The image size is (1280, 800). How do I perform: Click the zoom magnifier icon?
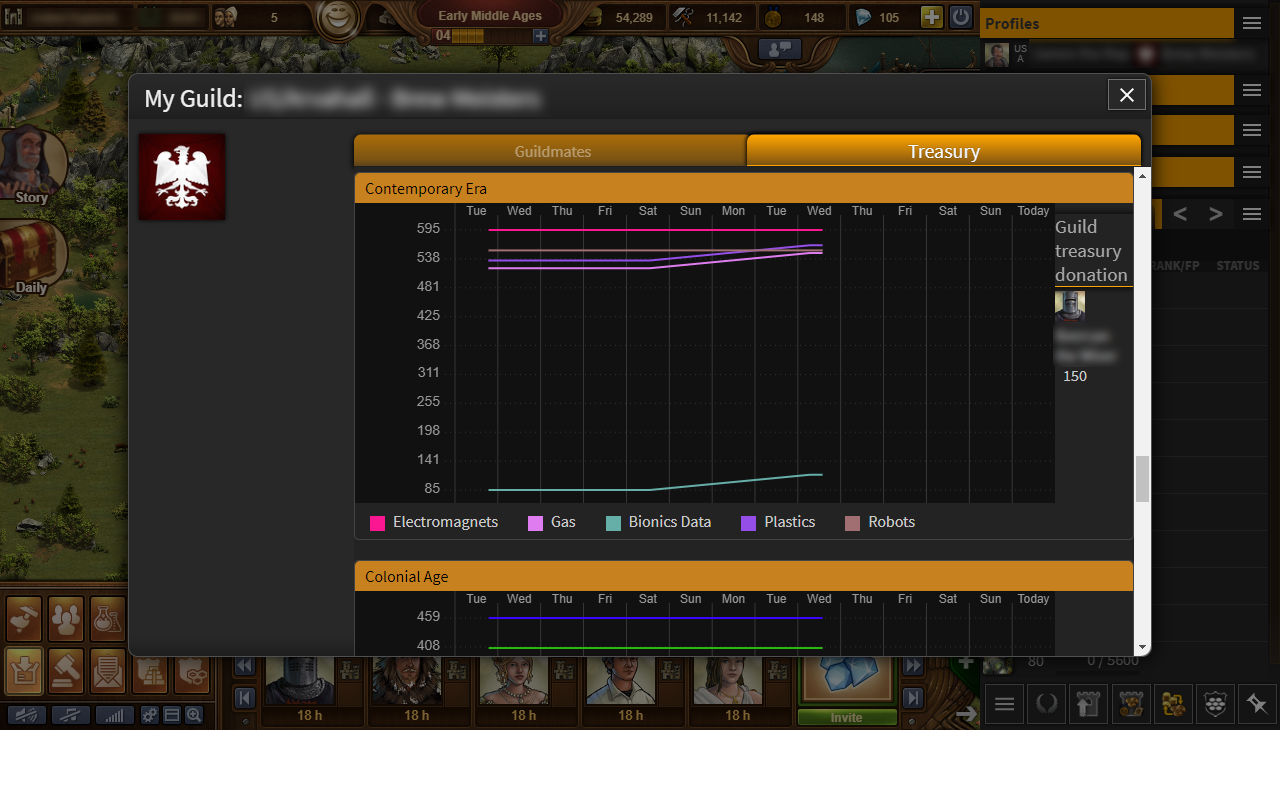pyautogui.click(x=194, y=715)
